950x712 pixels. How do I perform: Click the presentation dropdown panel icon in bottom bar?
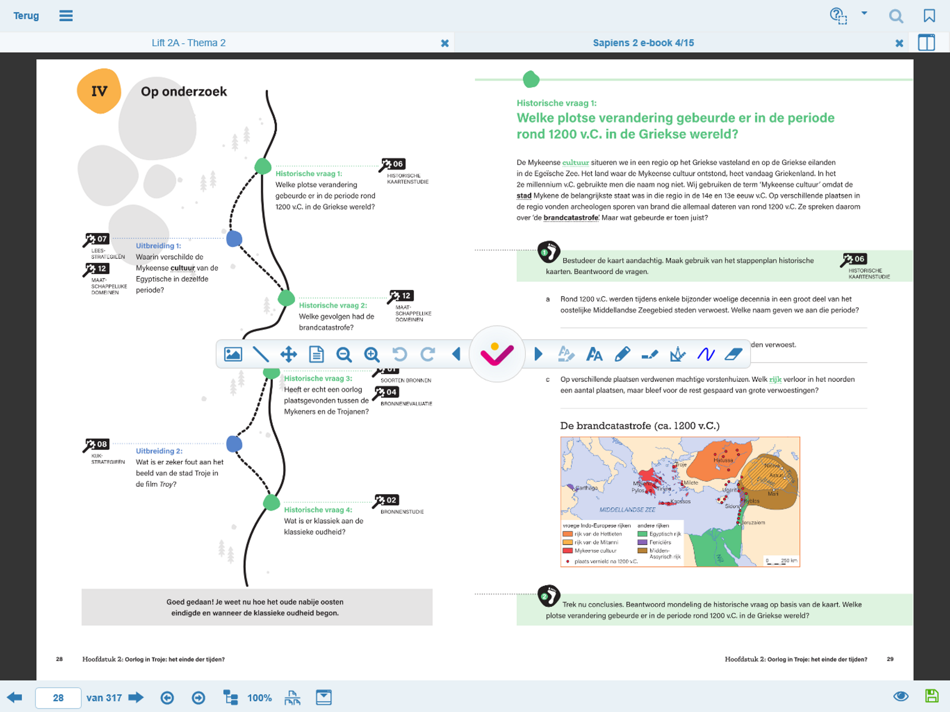point(324,698)
